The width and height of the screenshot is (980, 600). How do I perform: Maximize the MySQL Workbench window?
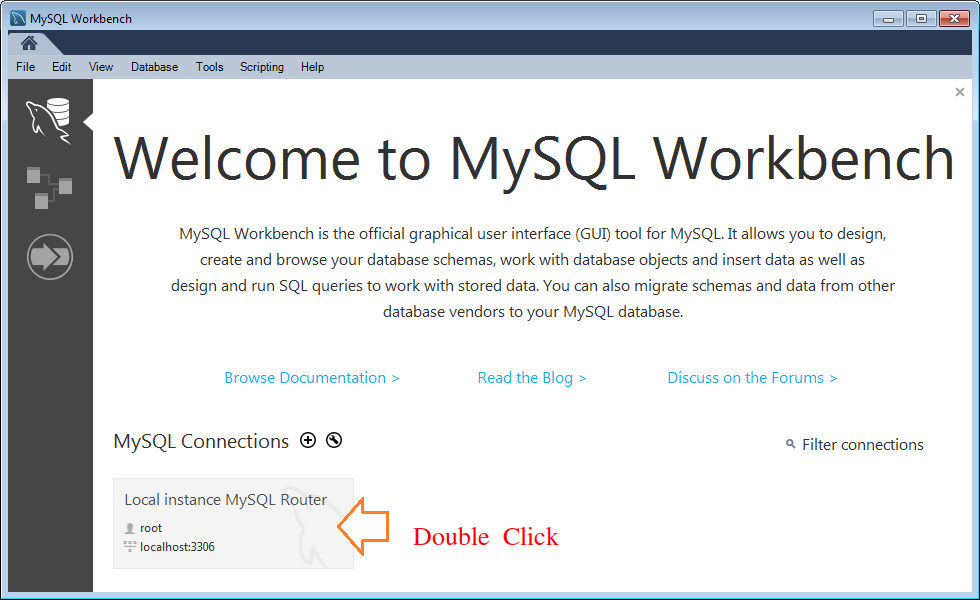pos(921,19)
